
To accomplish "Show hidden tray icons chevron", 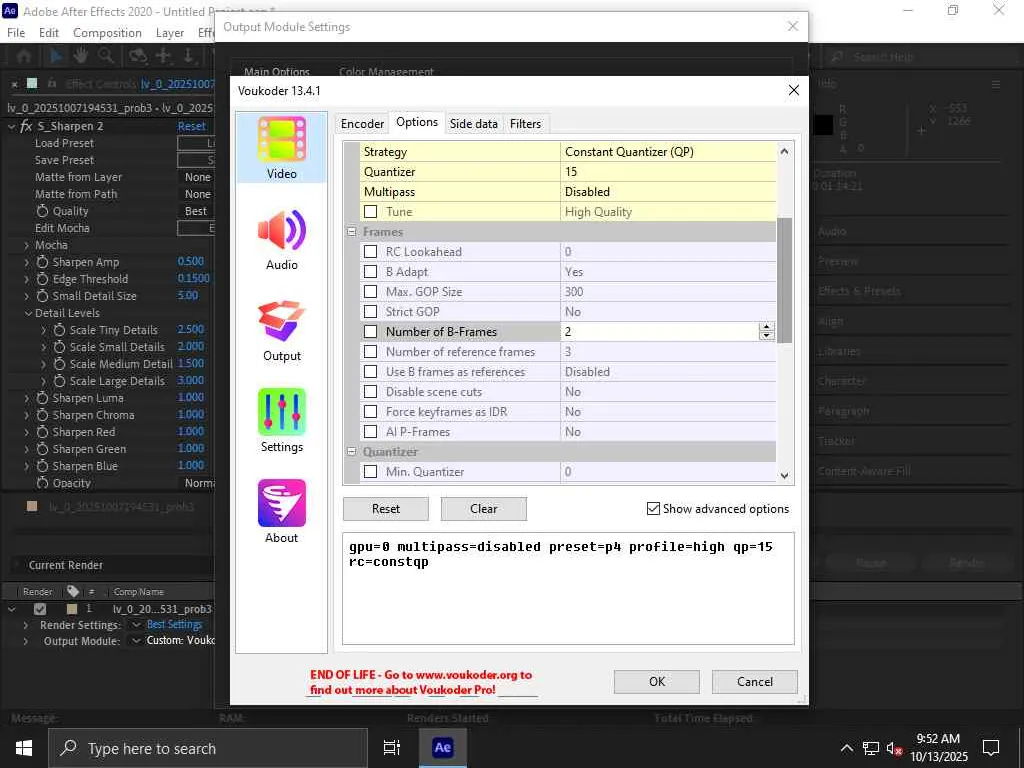I will click(846, 748).
